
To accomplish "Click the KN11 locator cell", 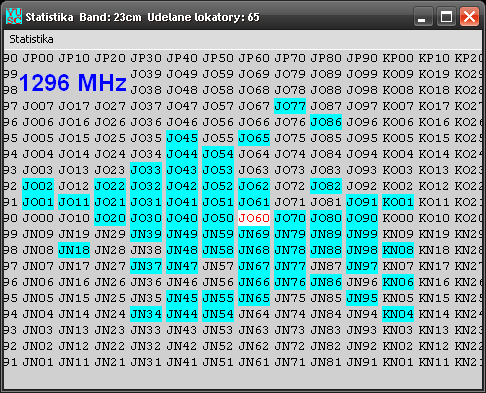I will pyautogui.click(x=434, y=362).
